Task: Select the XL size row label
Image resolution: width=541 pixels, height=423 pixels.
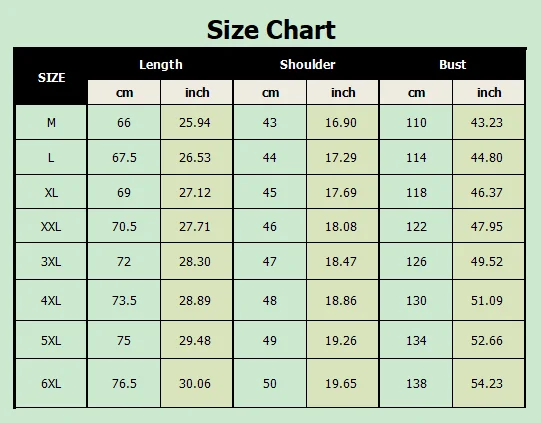Action: 51,192
